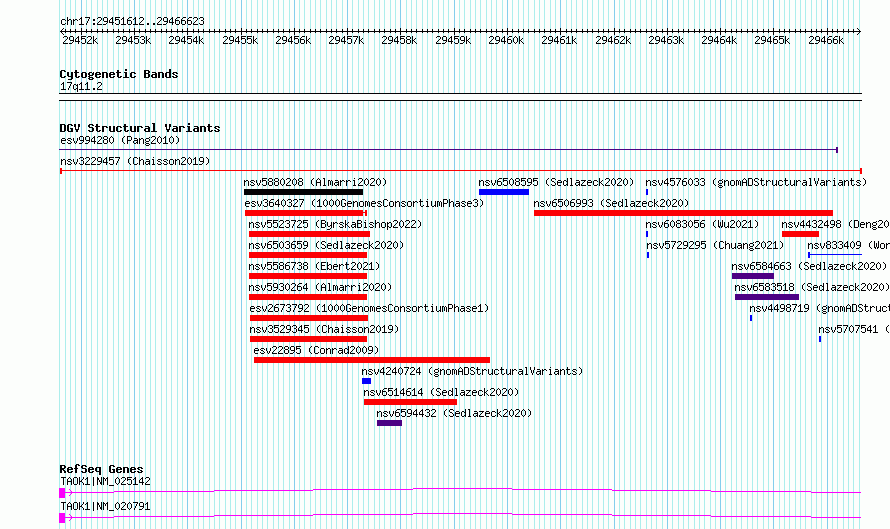Click the magenta exon block of TAOK1|NM_025142
Image resolution: width=890 pixels, height=529 pixels.
point(62,493)
